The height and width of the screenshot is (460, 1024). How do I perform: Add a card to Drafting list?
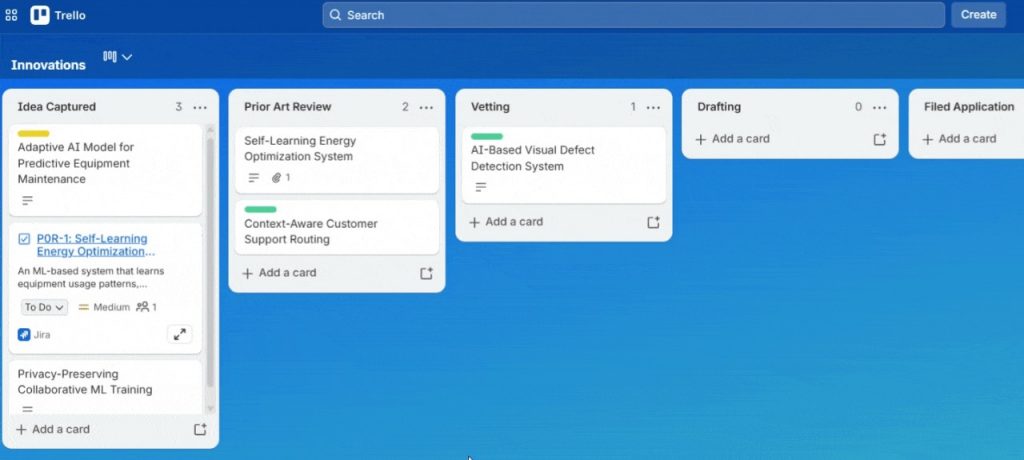tap(733, 139)
